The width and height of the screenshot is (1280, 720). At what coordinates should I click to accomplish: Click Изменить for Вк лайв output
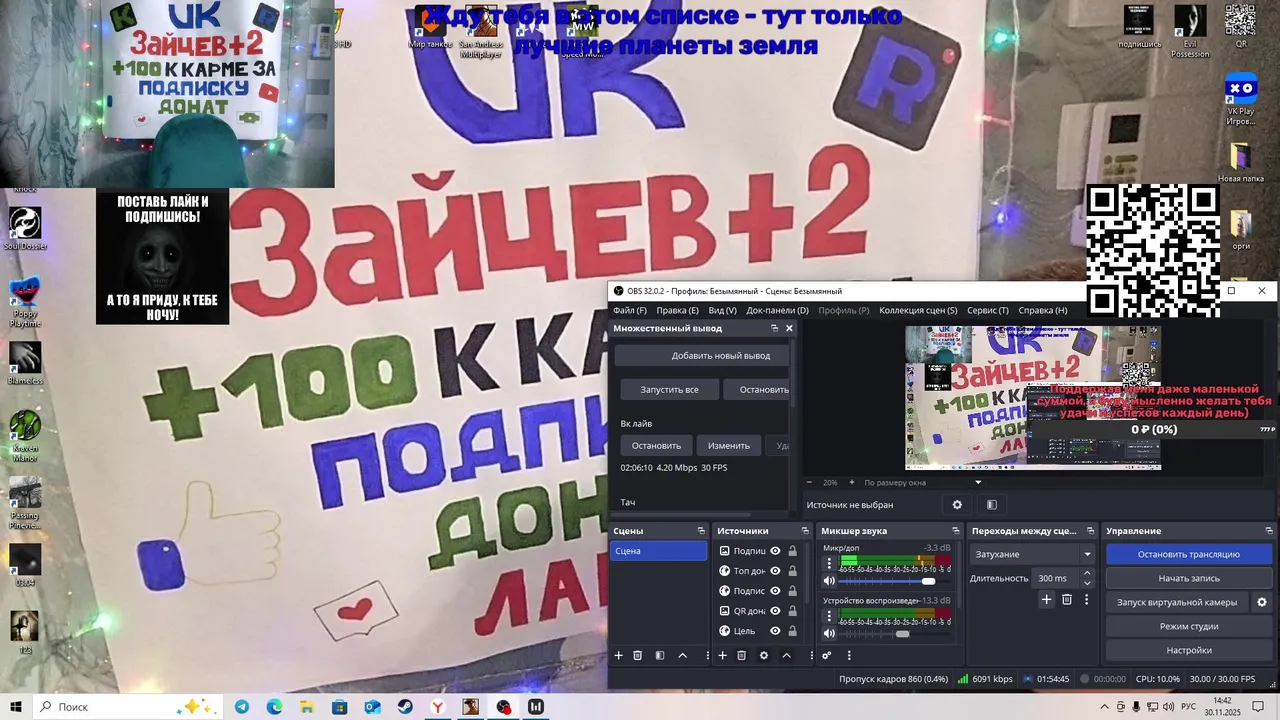728,445
